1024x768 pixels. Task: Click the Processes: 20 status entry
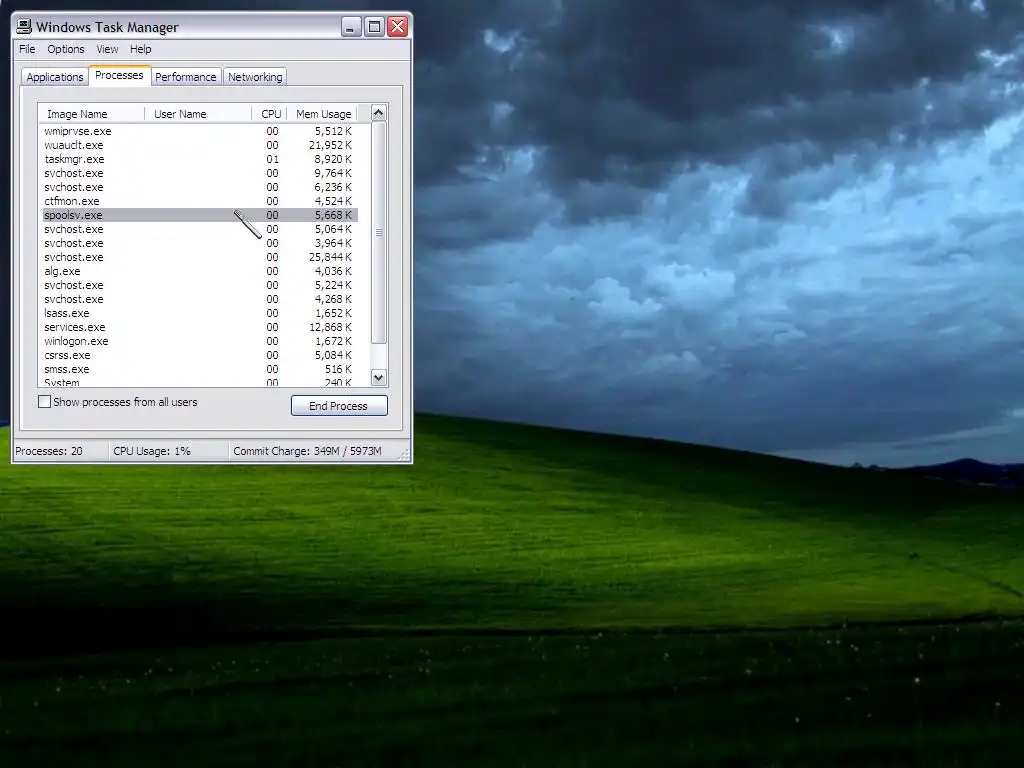(x=49, y=451)
